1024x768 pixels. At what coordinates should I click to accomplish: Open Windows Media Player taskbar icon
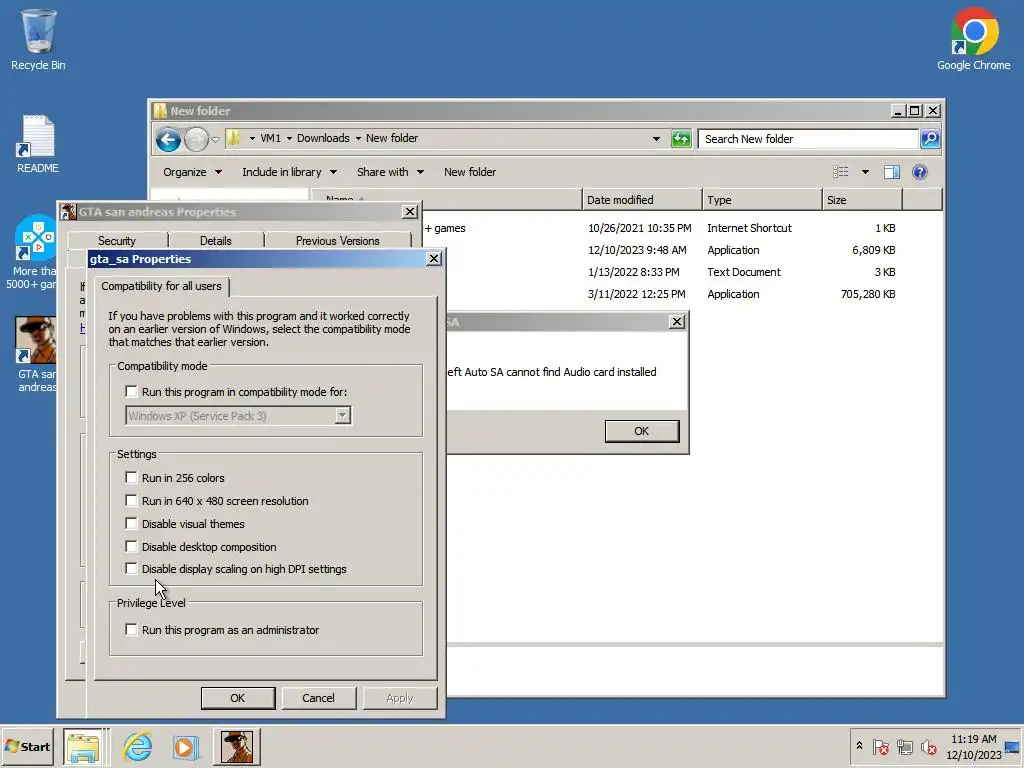186,746
